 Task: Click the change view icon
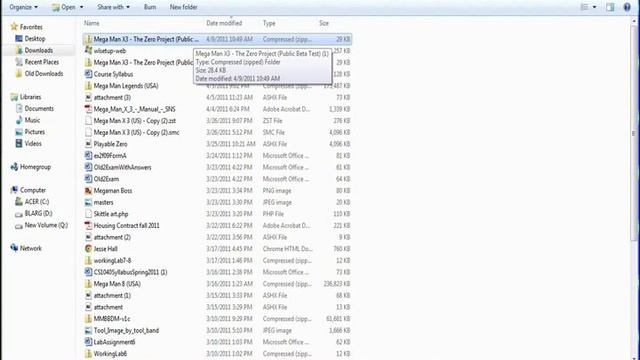[x=584, y=7]
